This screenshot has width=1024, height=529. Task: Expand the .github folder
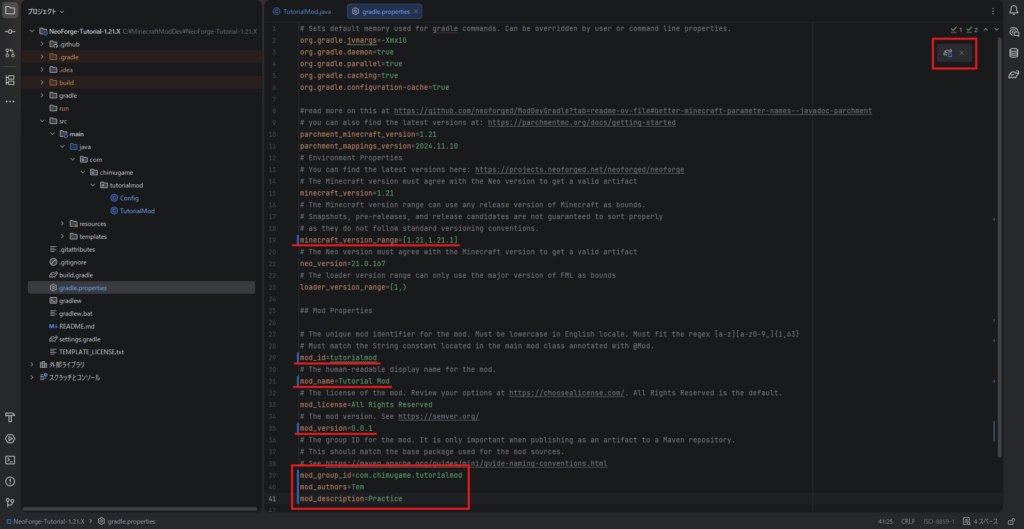(x=41, y=44)
